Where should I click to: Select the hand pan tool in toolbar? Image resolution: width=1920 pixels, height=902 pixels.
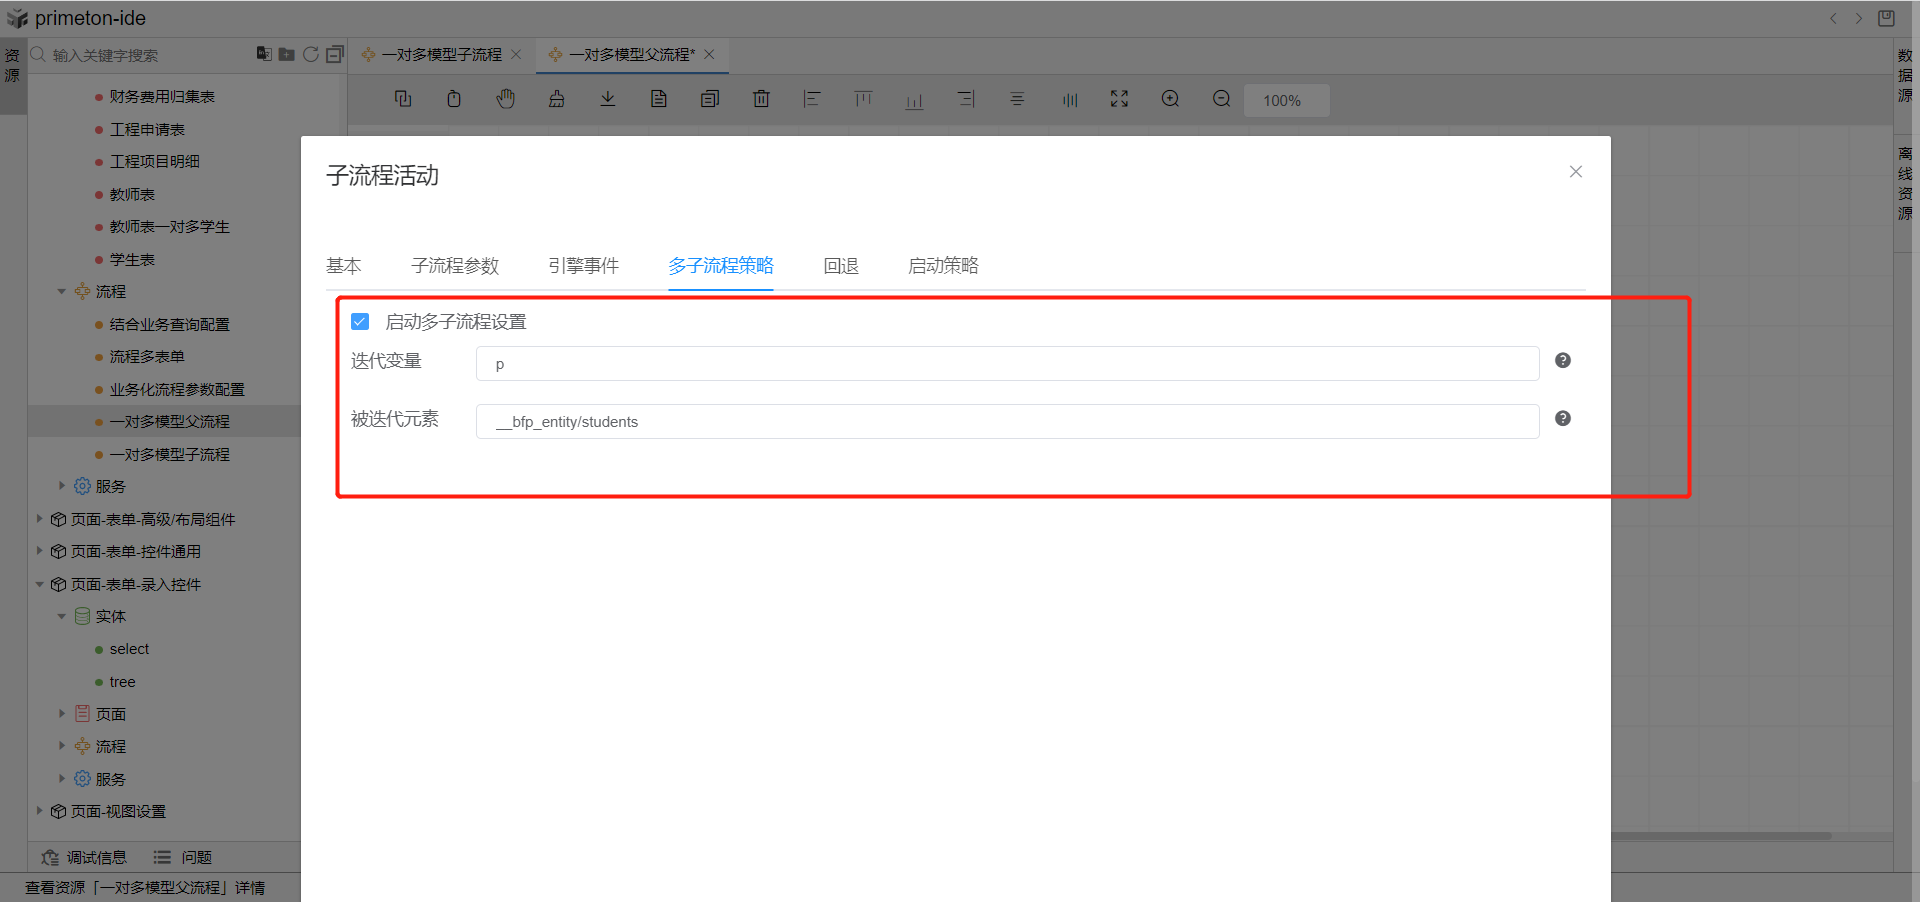coord(506,99)
